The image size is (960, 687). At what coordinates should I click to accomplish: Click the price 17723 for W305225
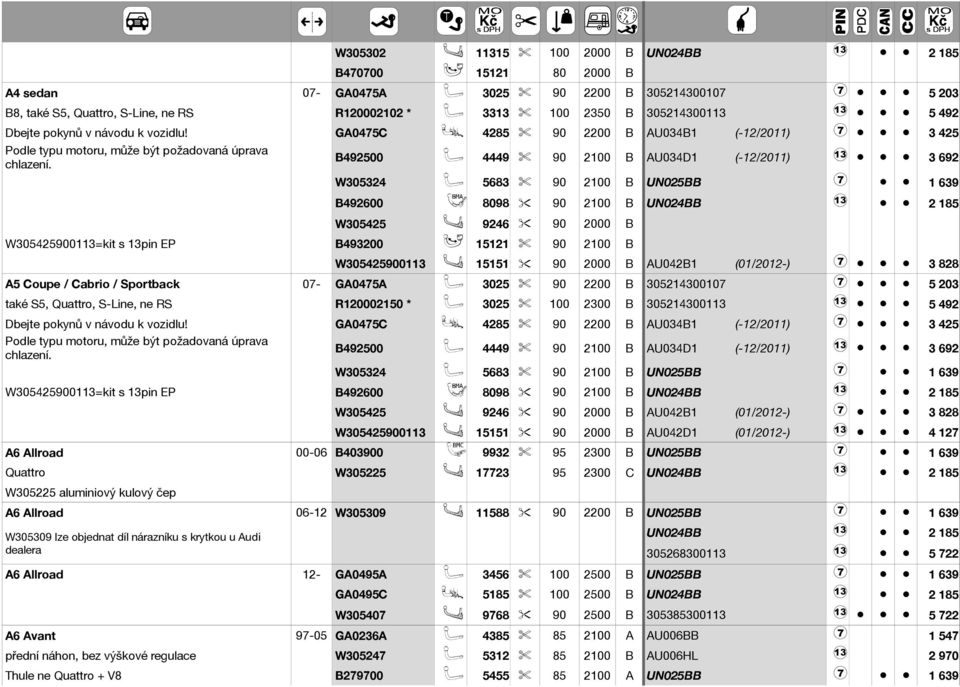pos(492,473)
